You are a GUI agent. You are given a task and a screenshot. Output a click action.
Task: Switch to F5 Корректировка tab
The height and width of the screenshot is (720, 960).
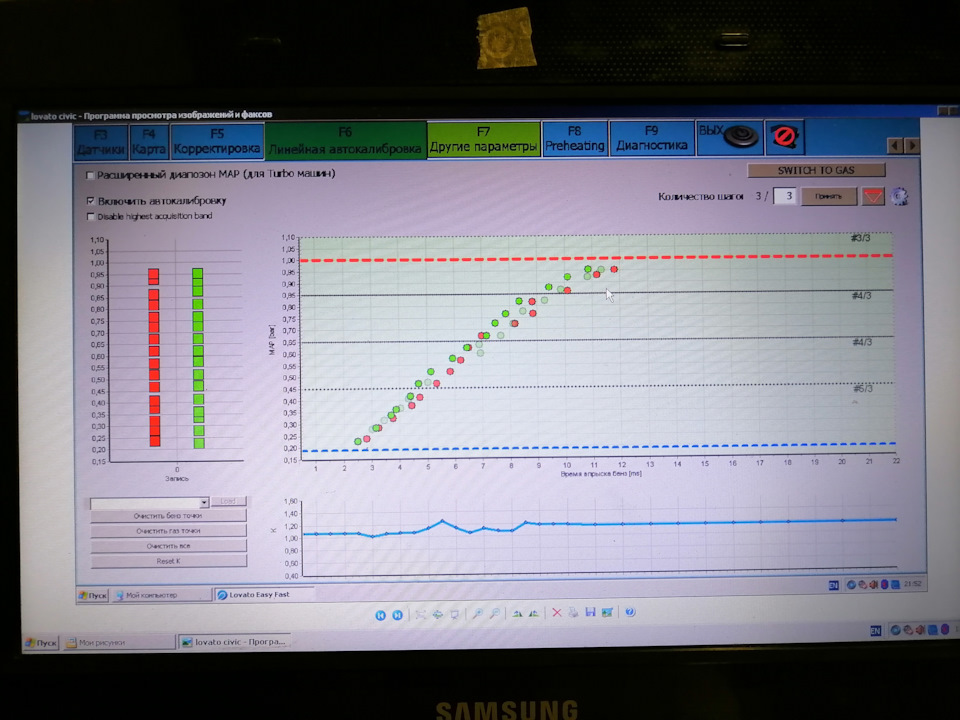point(217,141)
